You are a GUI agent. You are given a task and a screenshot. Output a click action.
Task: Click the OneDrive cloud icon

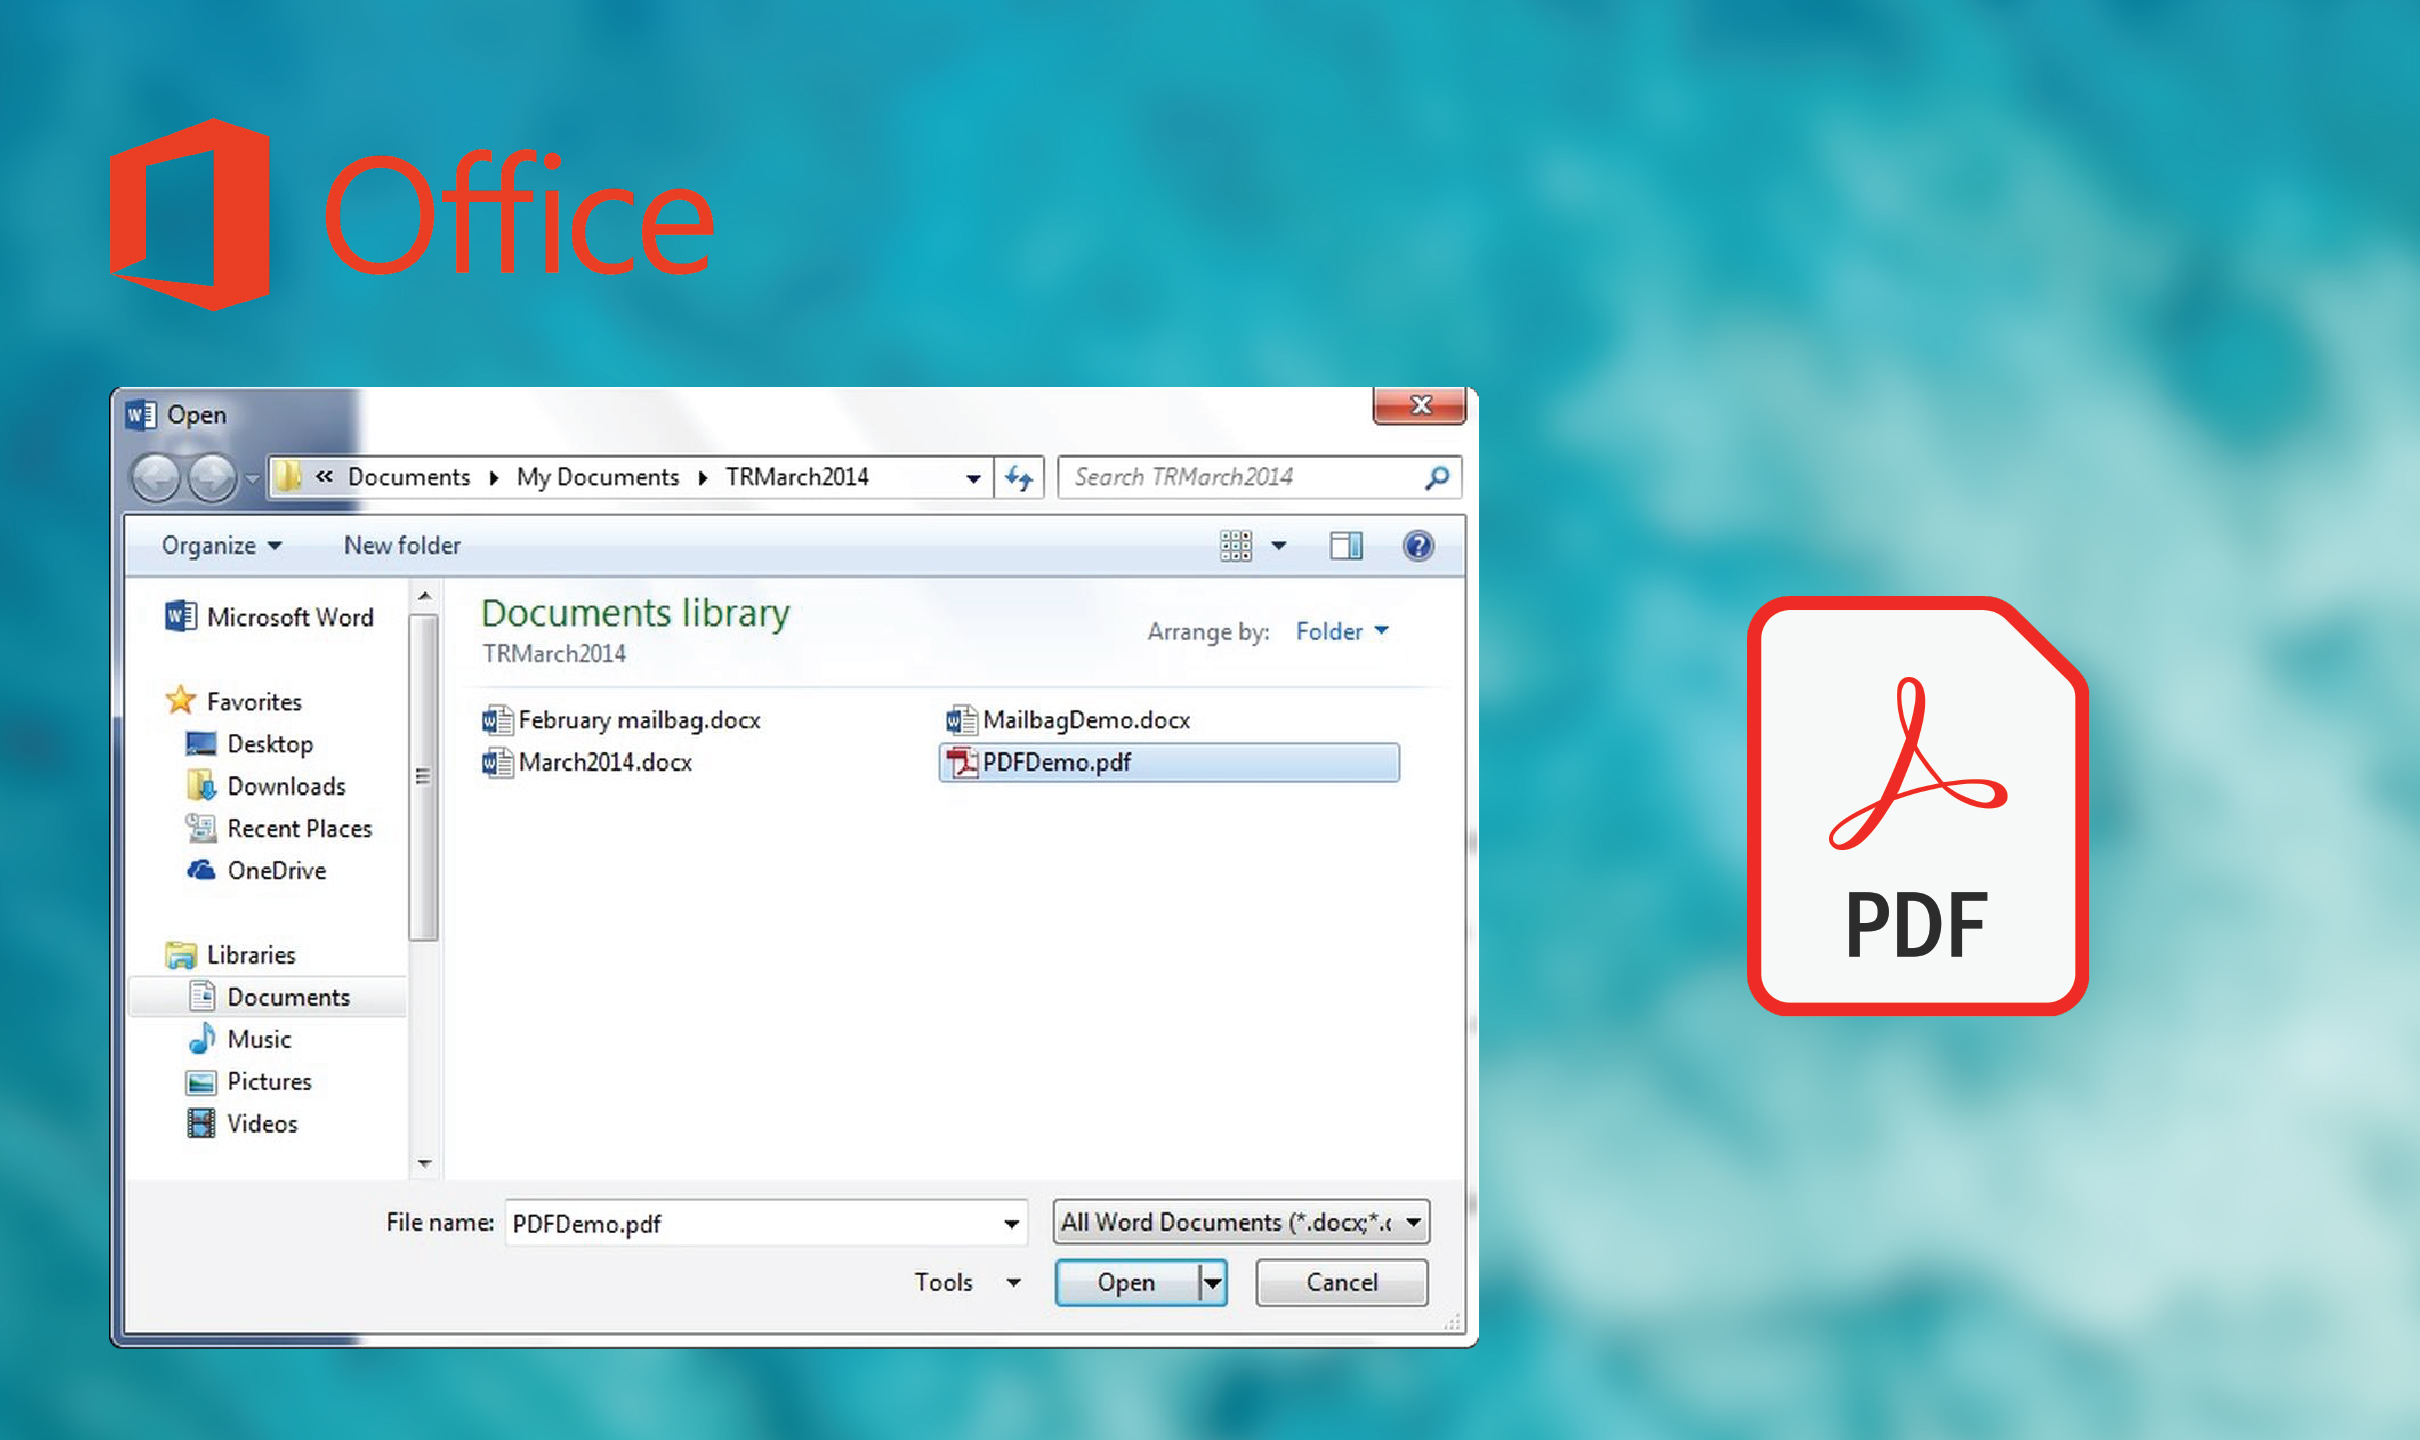point(185,869)
